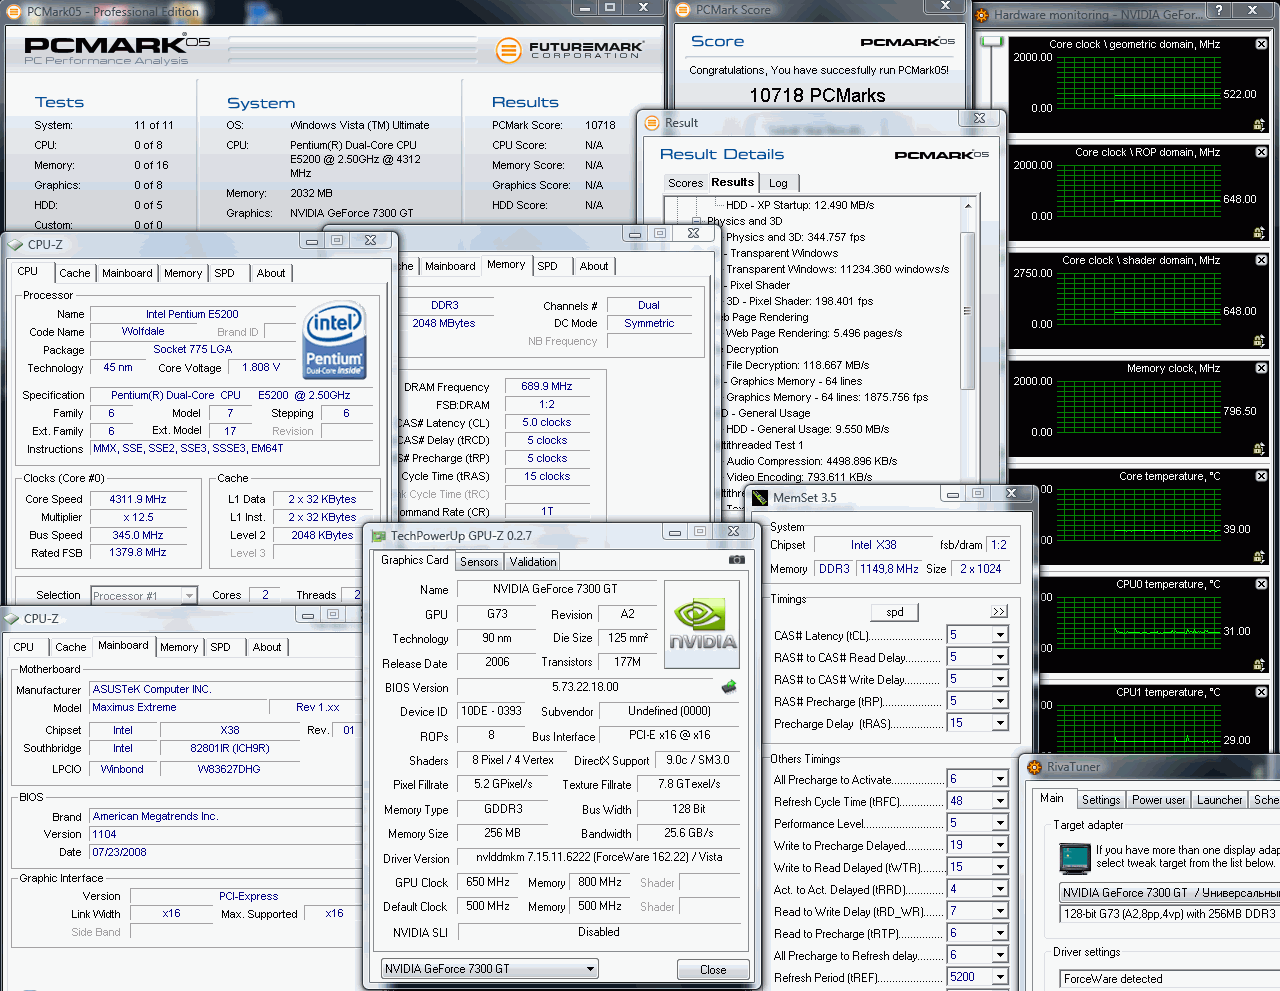The image size is (1280, 991).
Task: Click the help button in Hardware monitoring
Action: click(x=1219, y=10)
